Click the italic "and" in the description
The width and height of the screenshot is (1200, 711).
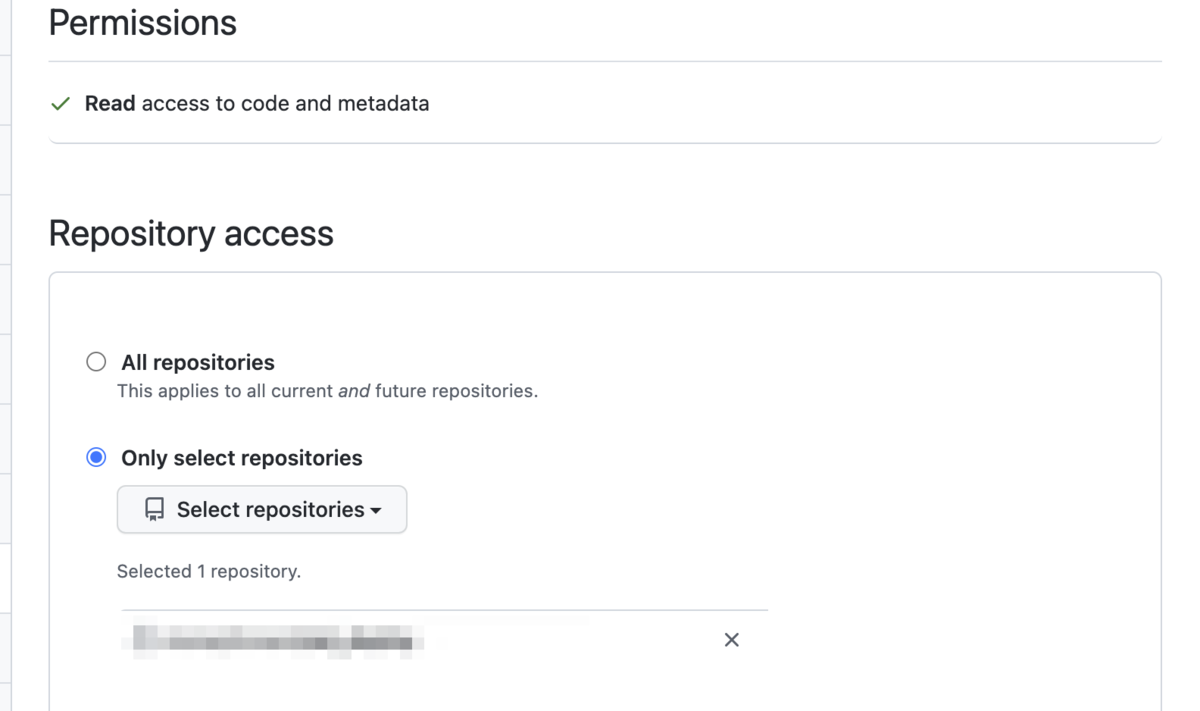coord(354,391)
